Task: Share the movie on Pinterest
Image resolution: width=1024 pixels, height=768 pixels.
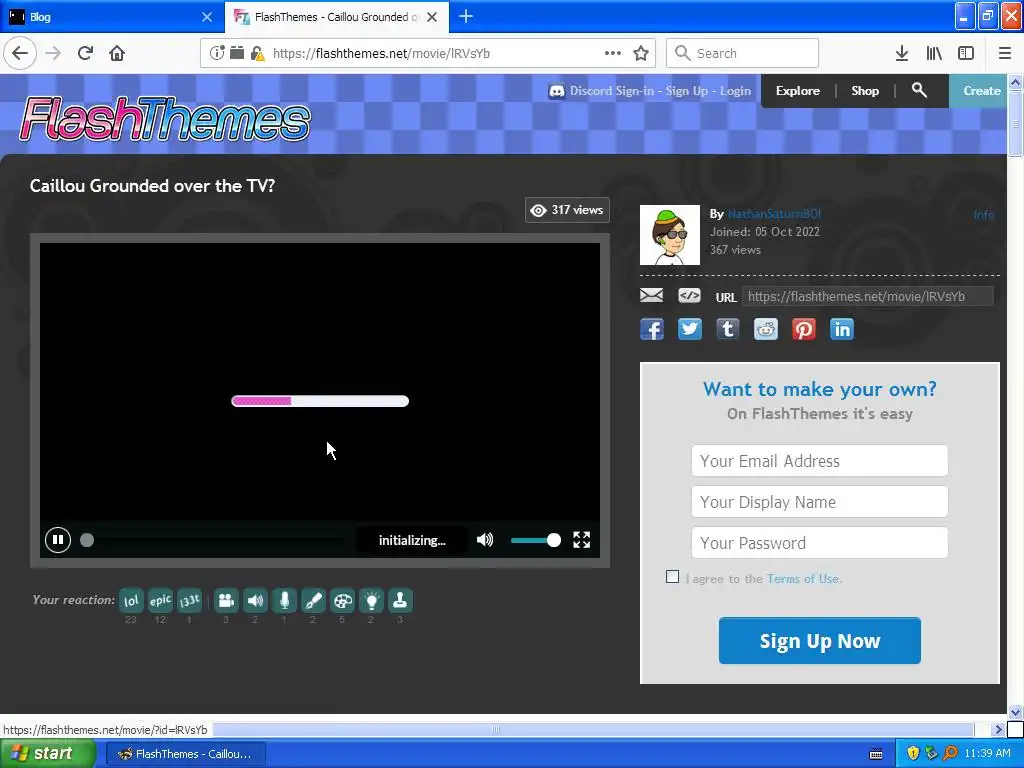Action: pyautogui.click(x=803, y=329)
